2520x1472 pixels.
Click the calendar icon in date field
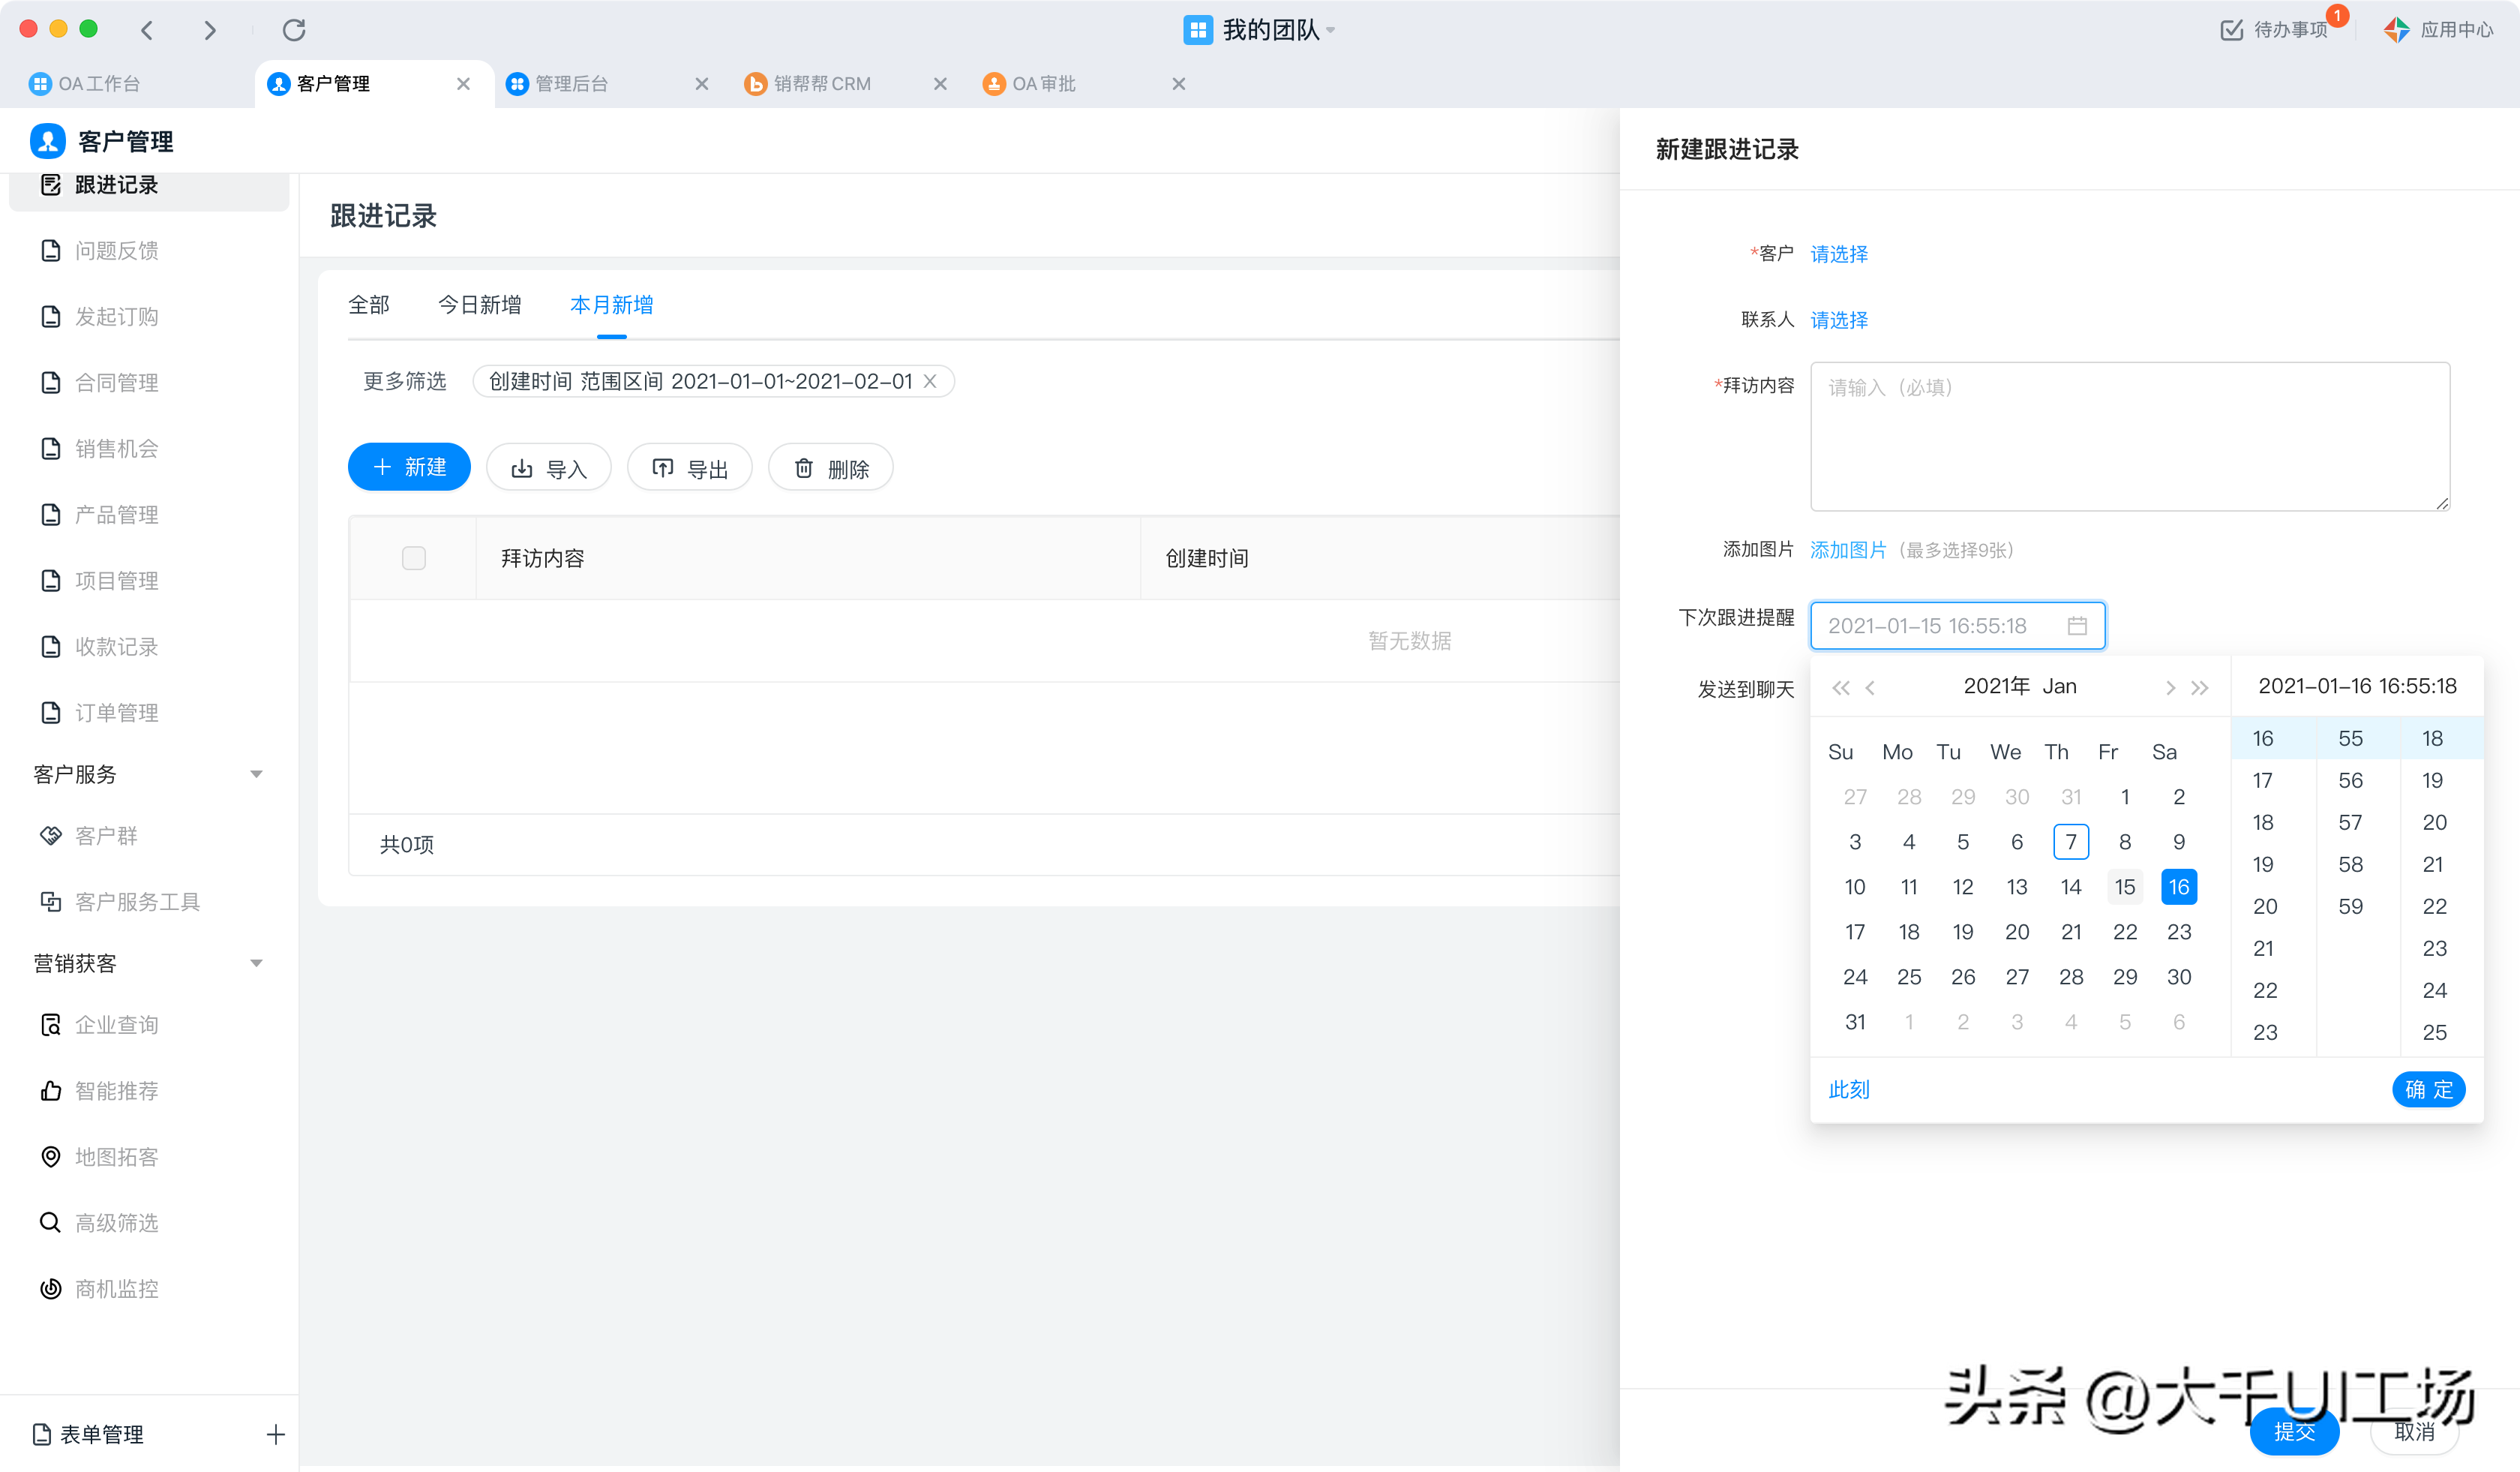[2077, 626]
